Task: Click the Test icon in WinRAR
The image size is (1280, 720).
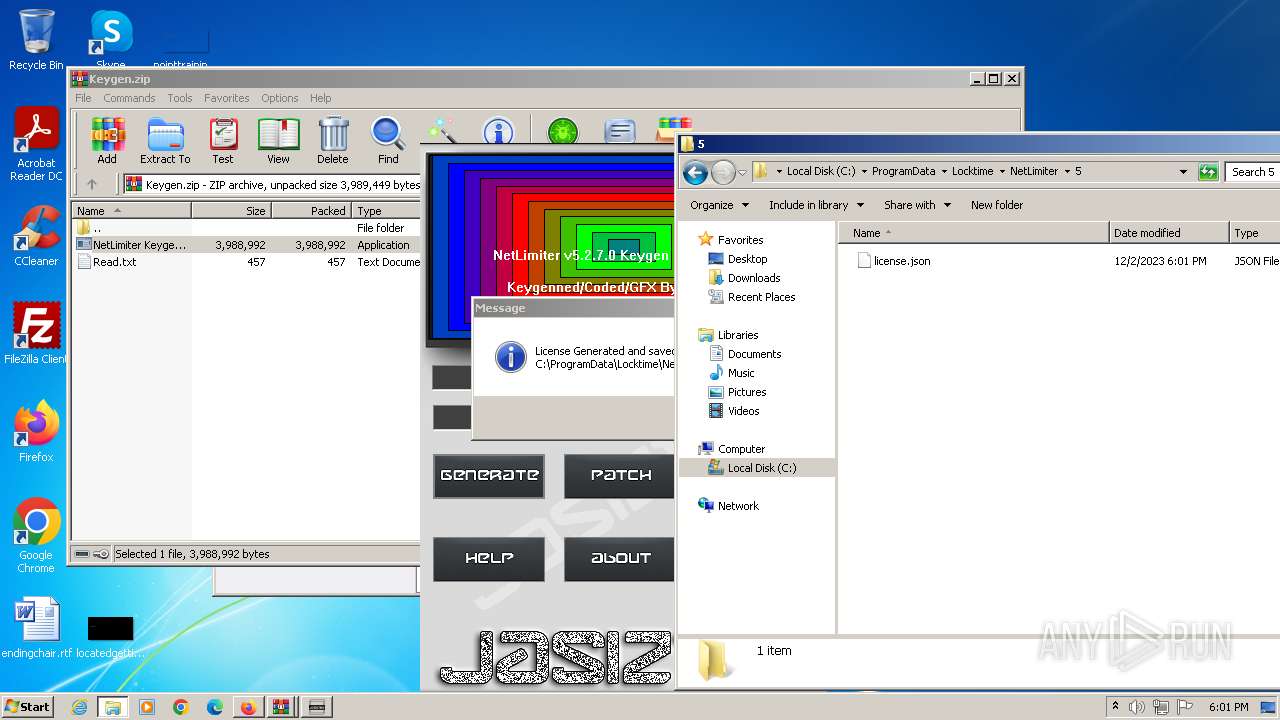Action: (x=223, y=140)
